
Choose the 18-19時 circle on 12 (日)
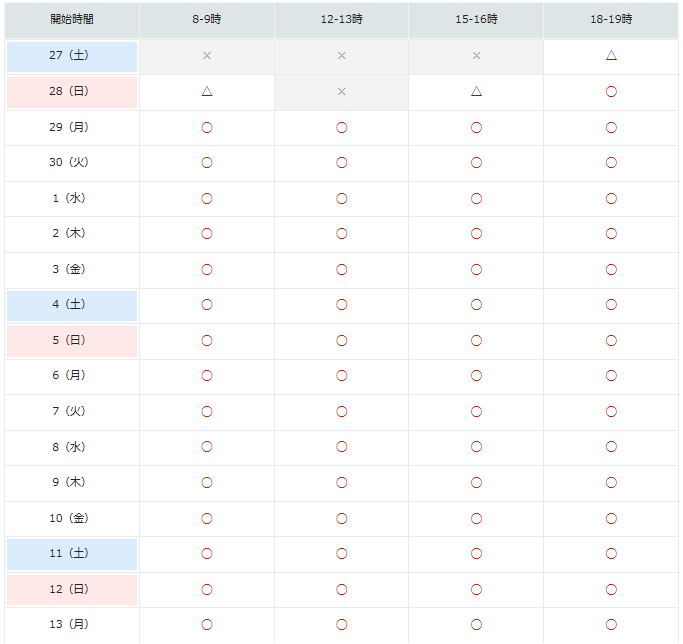611,590
